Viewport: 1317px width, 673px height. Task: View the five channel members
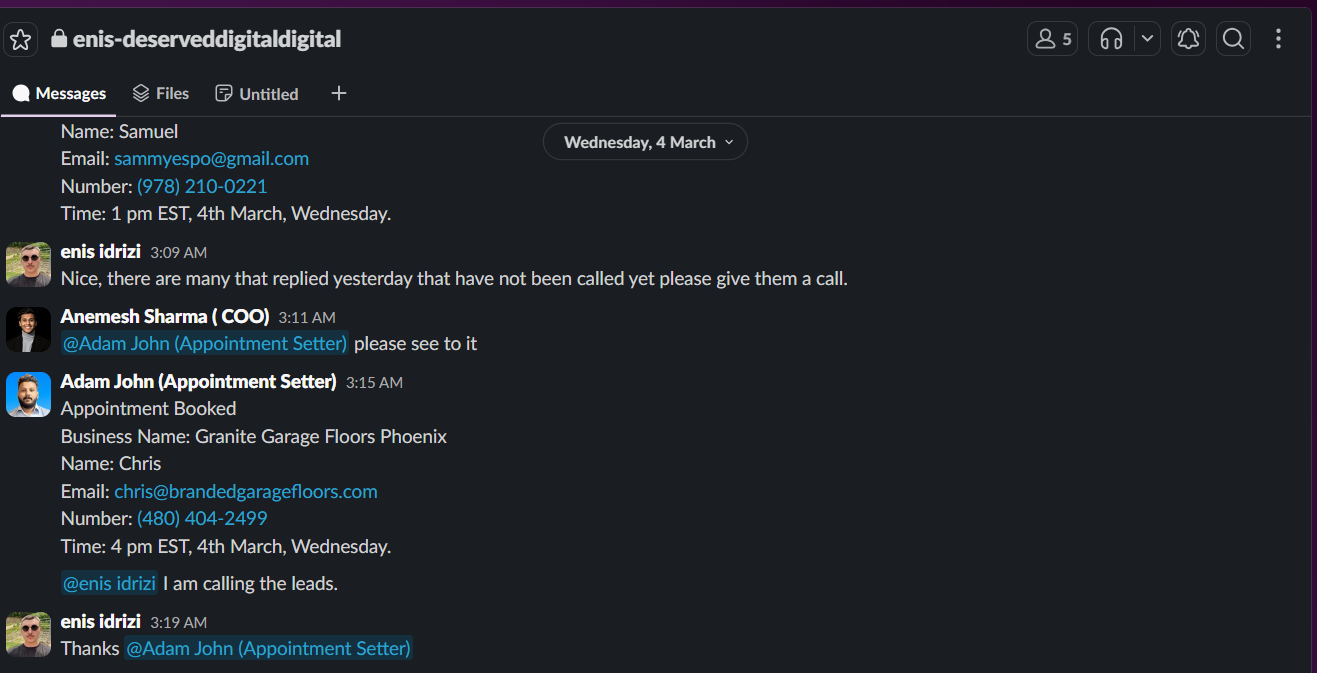click(x=1052, y=39)
